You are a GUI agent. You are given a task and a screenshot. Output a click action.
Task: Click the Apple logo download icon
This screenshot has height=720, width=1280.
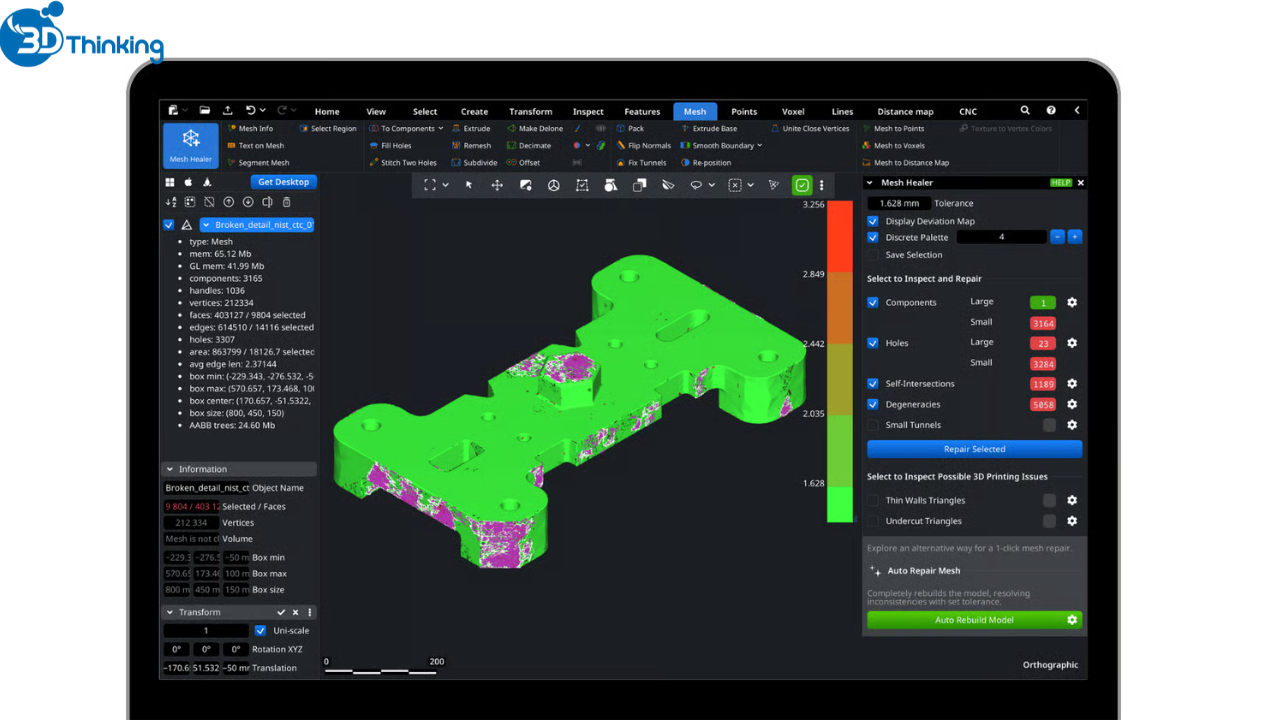(x=188, y=182)
